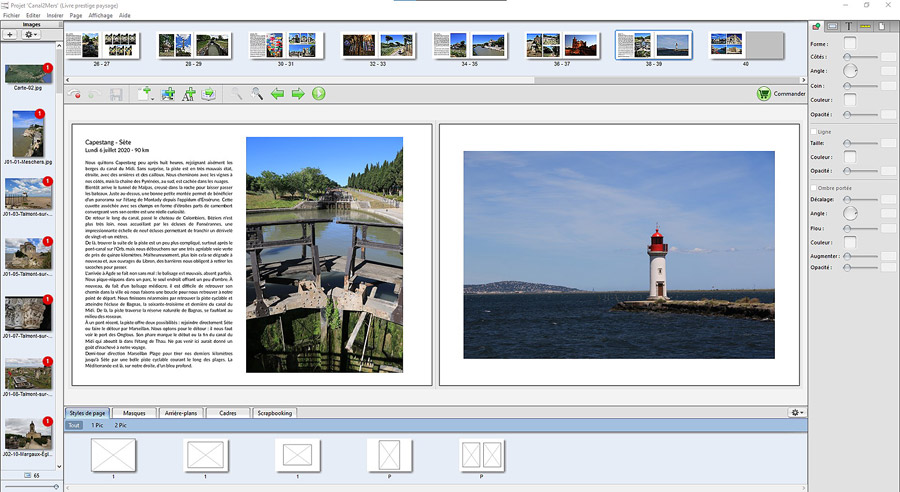
Task: Adjust the Coin slider
Action: (860, 86)
